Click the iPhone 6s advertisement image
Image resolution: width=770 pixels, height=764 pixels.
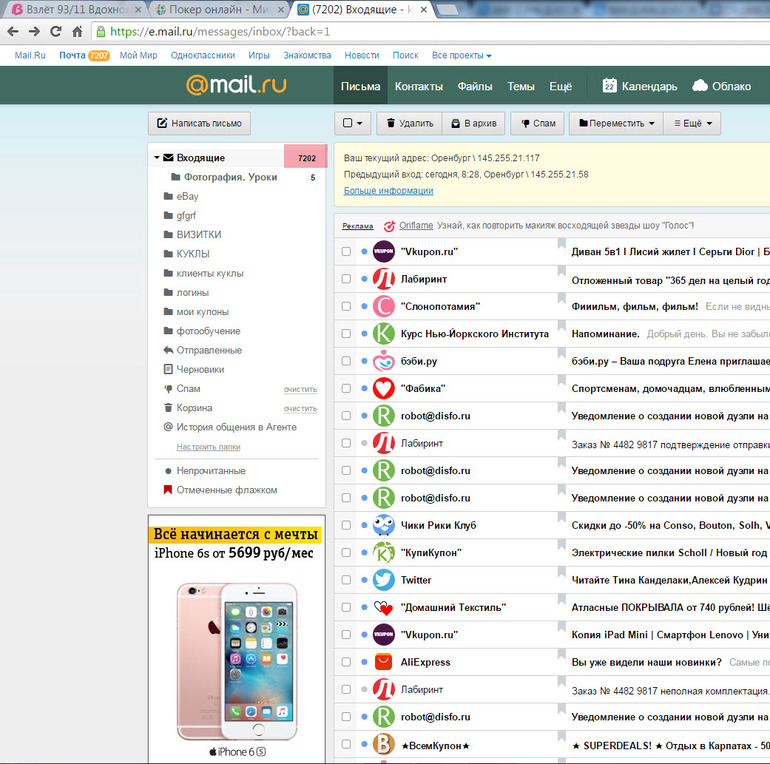(x=237, y=639)
